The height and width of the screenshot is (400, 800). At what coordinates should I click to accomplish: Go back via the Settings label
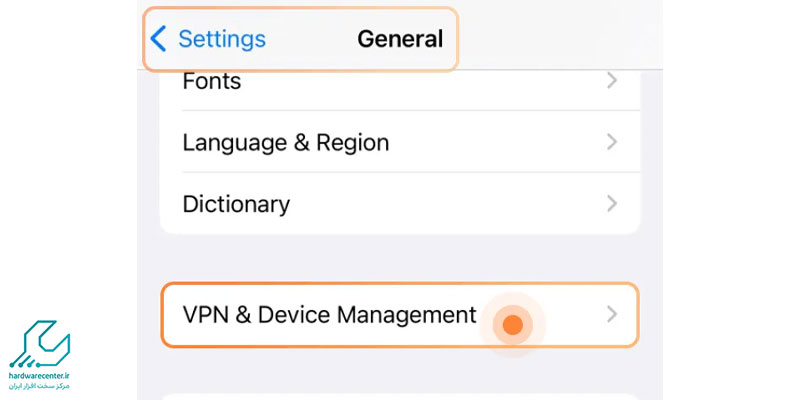[x=221, y=39]
